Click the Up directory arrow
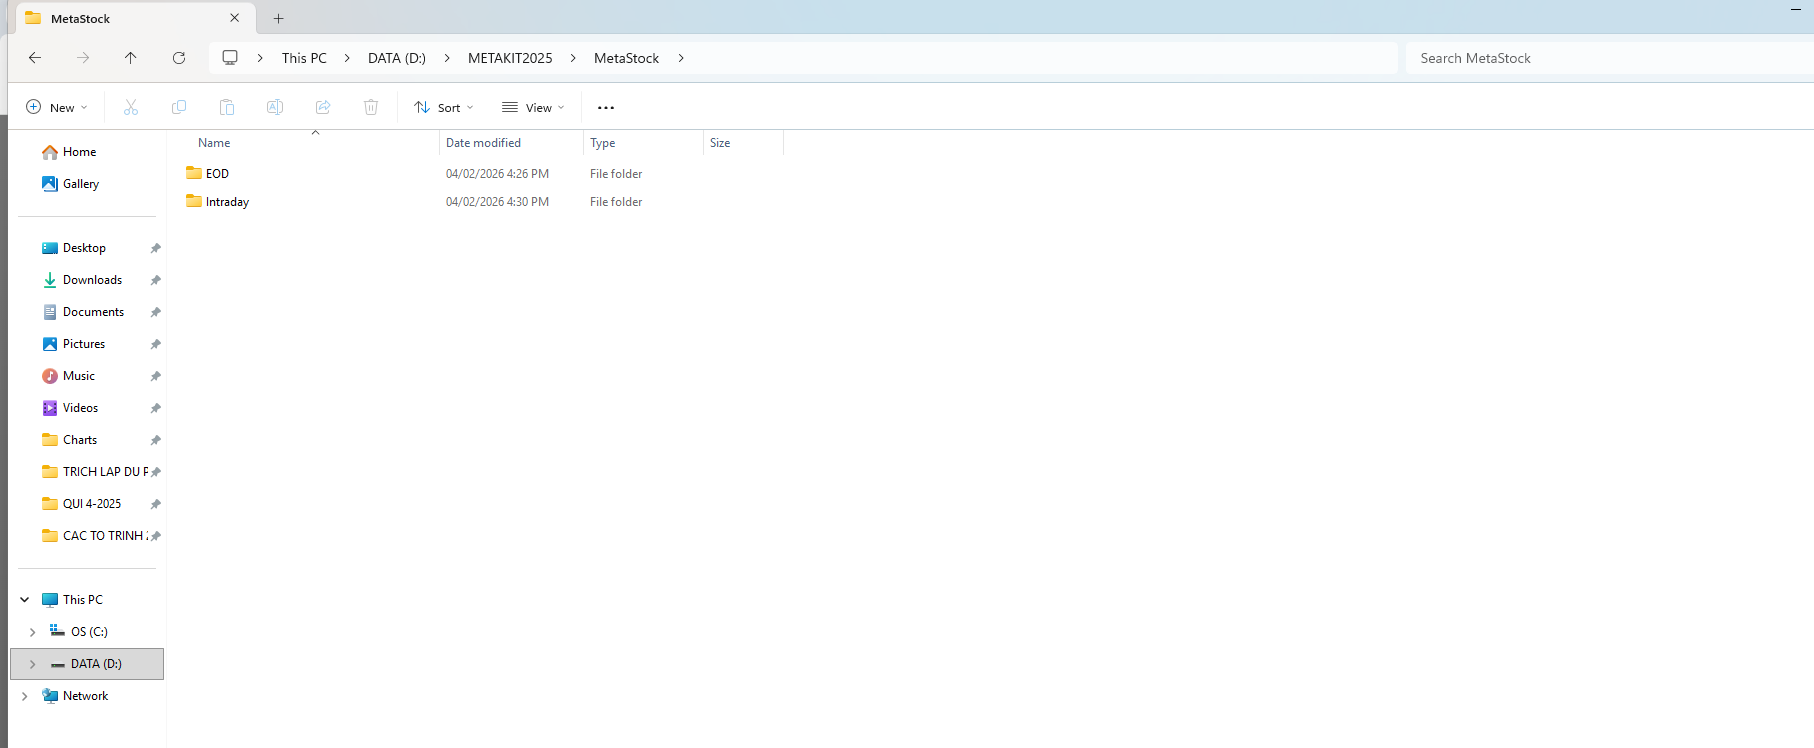The image size is (1814, 748). tap(131, 58)
